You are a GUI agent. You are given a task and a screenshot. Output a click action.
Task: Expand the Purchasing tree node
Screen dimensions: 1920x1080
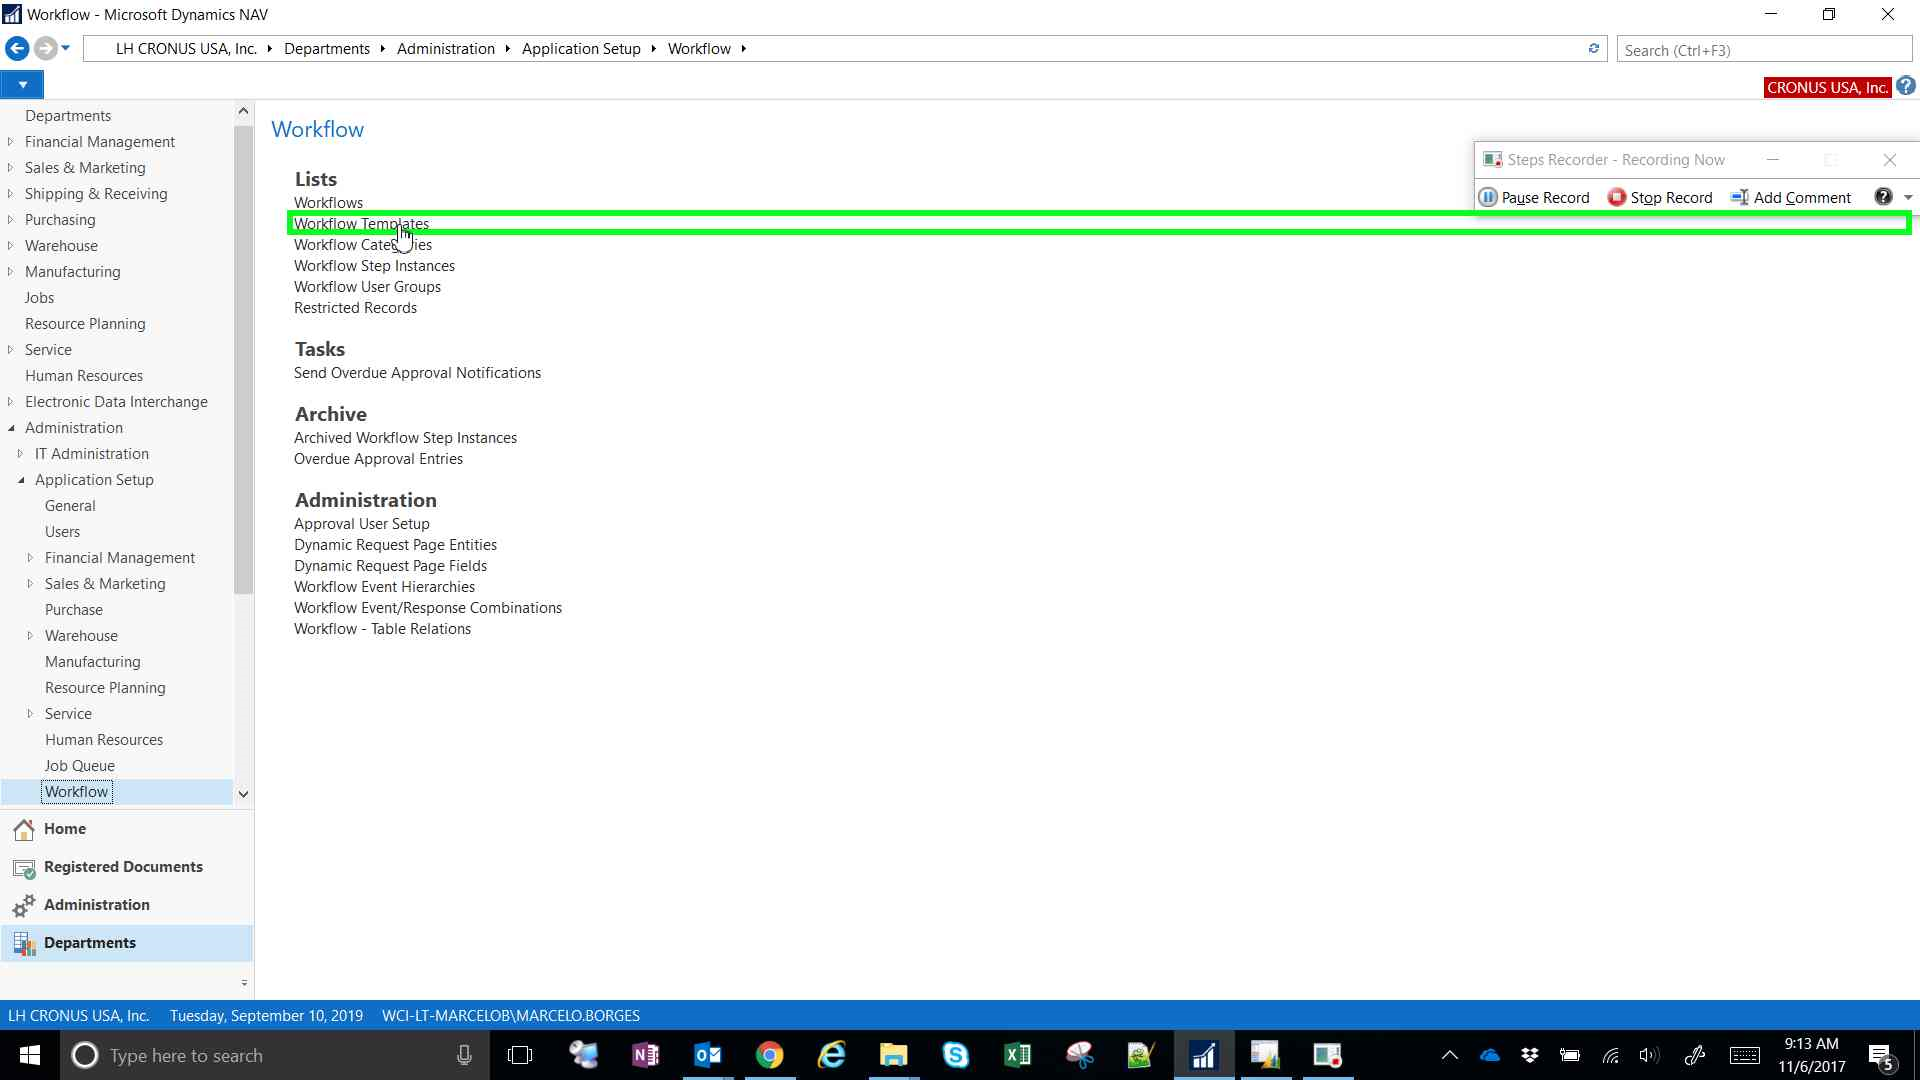(11, 220)
